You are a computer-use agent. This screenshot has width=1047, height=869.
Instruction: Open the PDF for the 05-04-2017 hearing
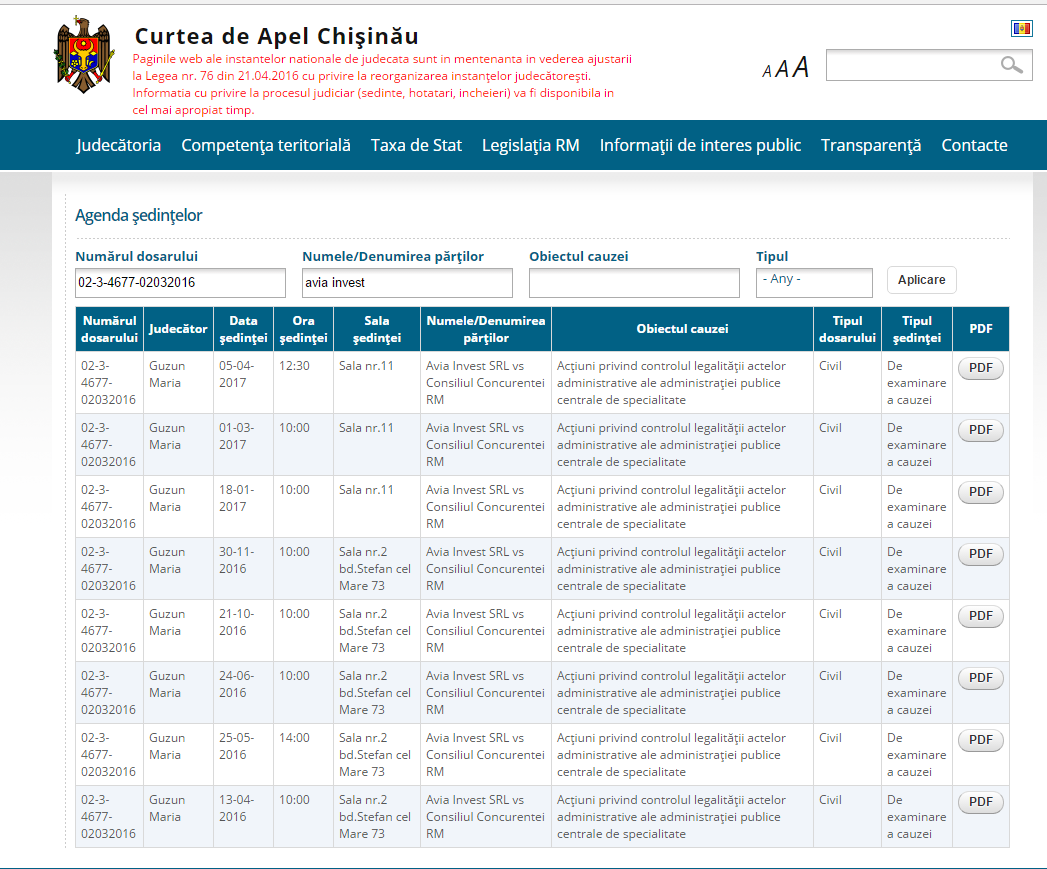click(x=979, y=367)
